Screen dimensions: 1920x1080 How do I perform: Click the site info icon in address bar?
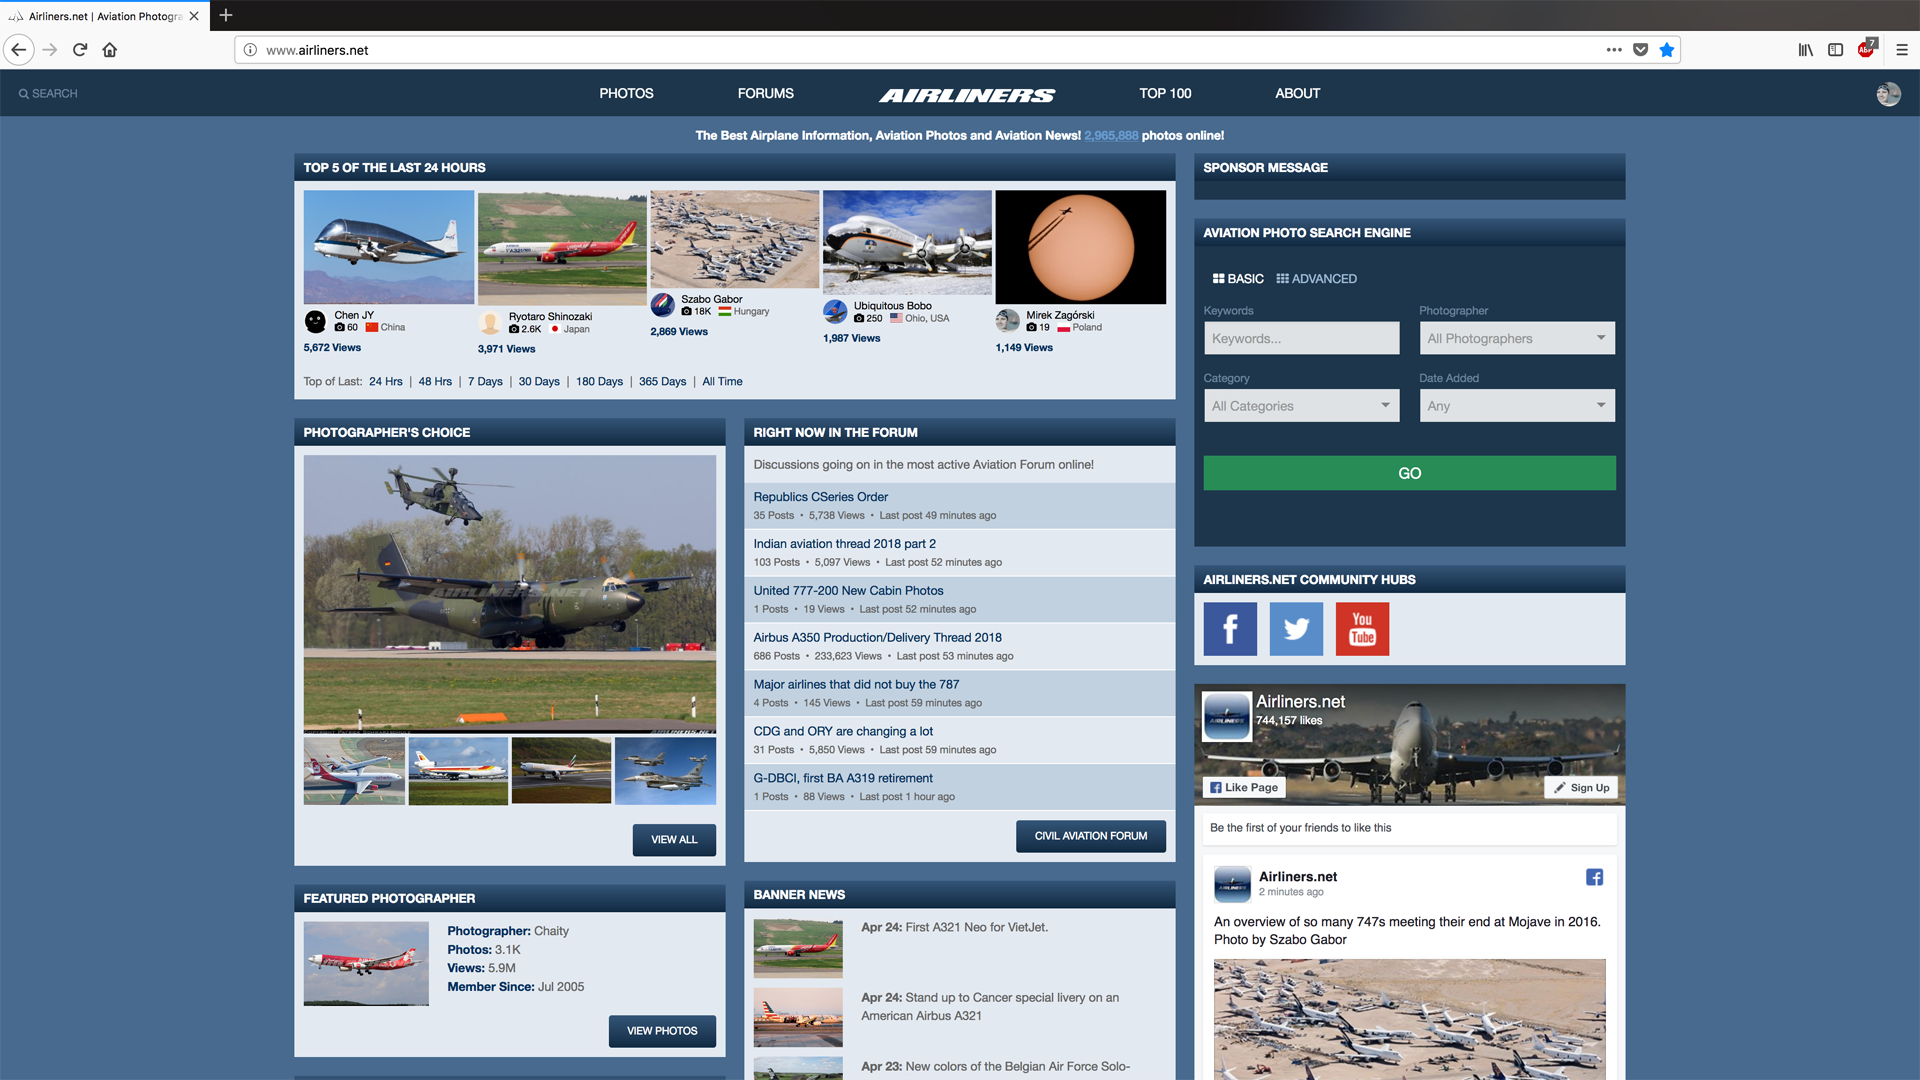(x=250, y=50)
